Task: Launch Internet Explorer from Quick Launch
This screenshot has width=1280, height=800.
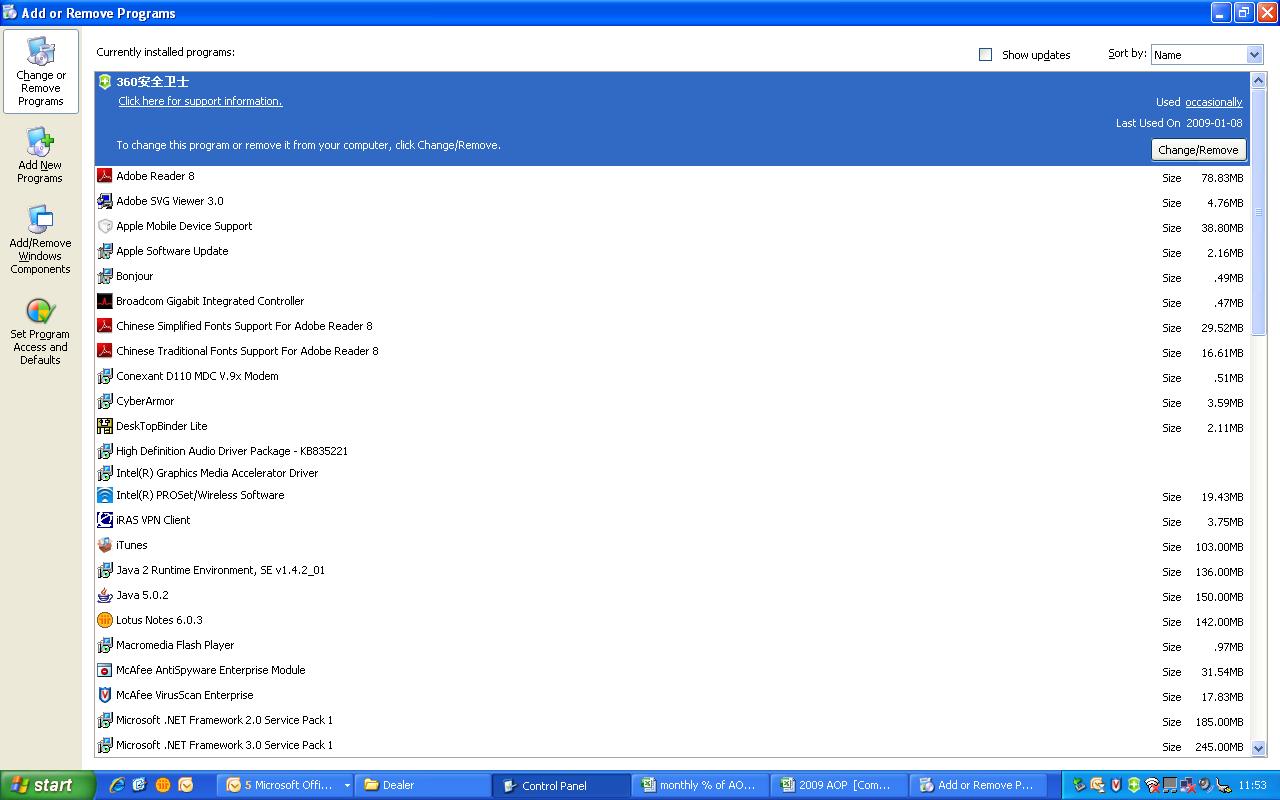Action: click(x=117, y=785)
